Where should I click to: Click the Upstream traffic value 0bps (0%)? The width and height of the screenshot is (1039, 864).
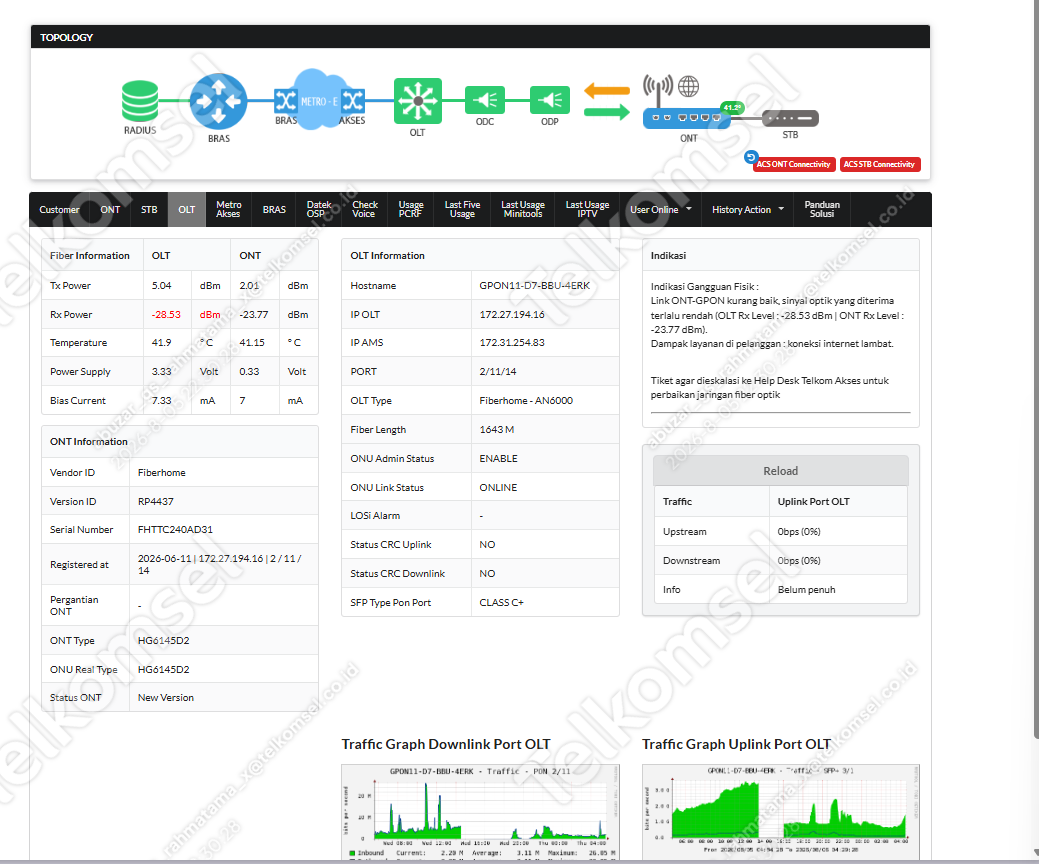(x=799, y=532)
